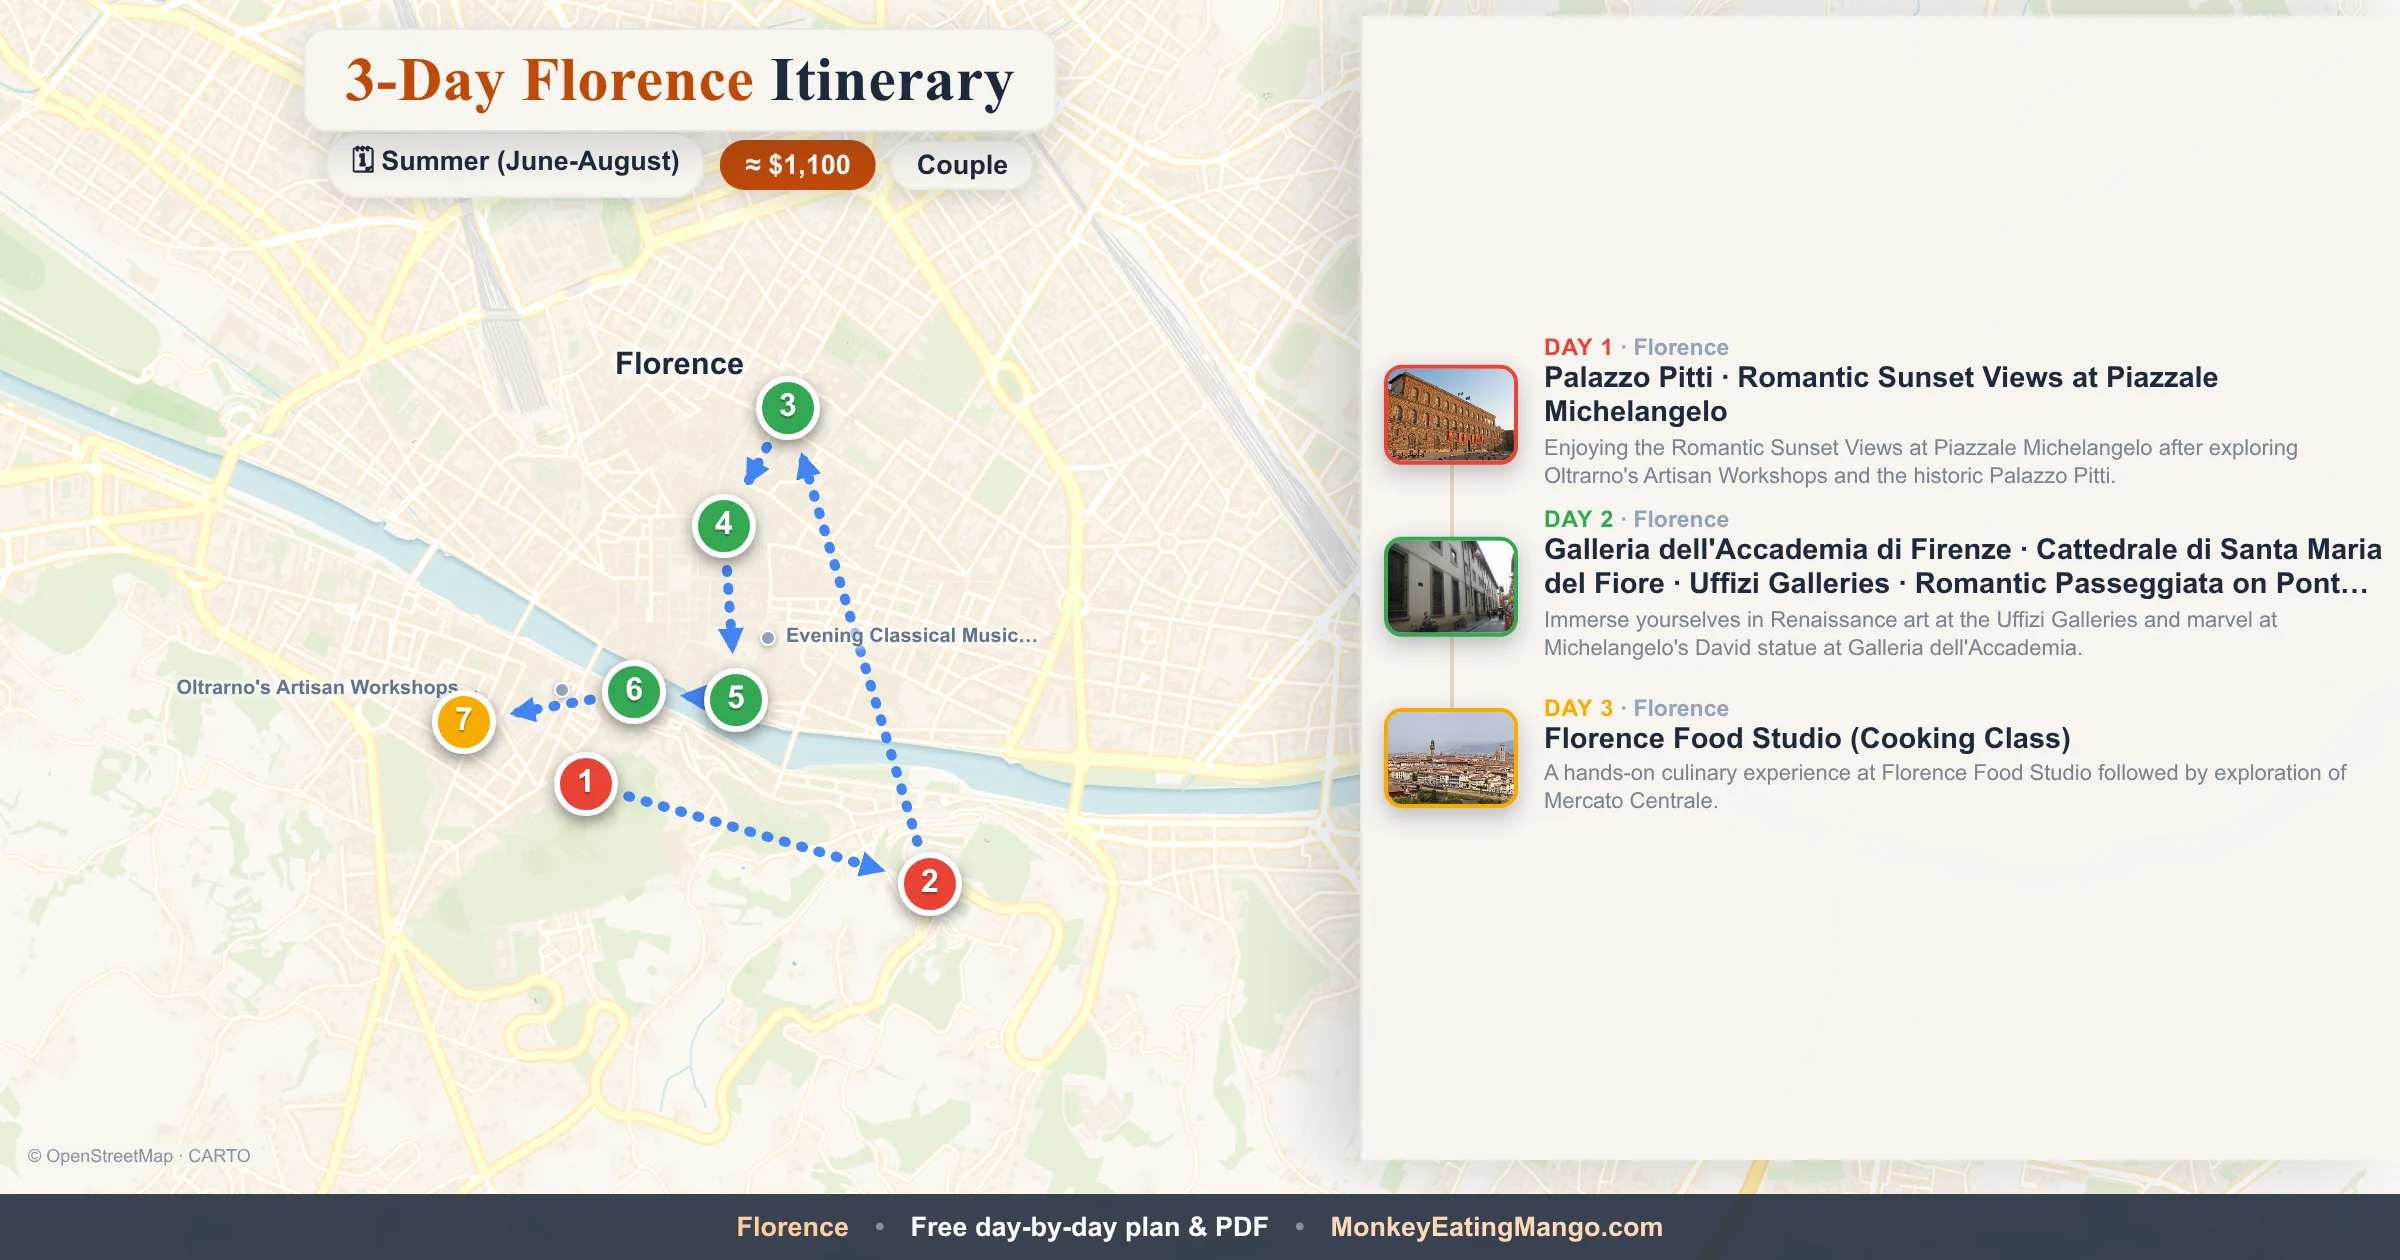Select green map marker 3
This screenshot has height=1260, width=2400.
point(788,407)
